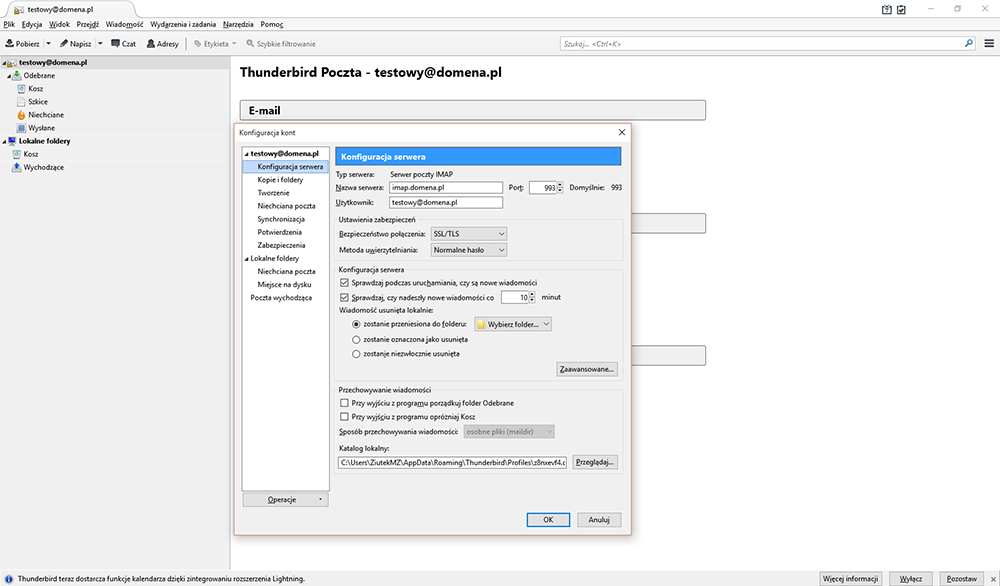Select Poczta wychodząca settings item
1000x586 pixels.
click(281, 297)
